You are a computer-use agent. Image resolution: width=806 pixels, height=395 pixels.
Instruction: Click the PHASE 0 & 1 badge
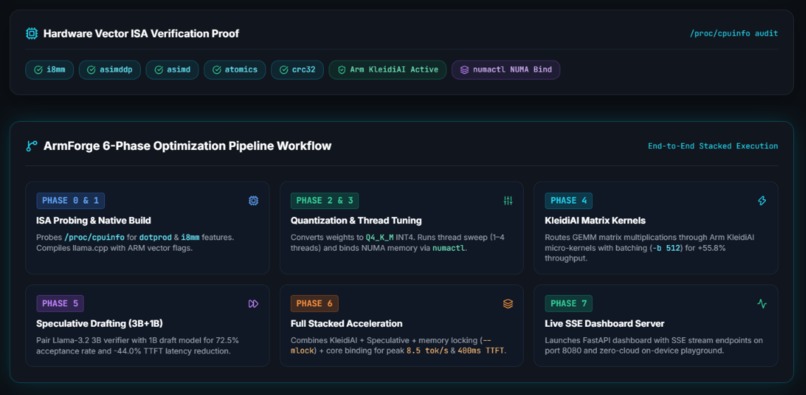[70, 201]
